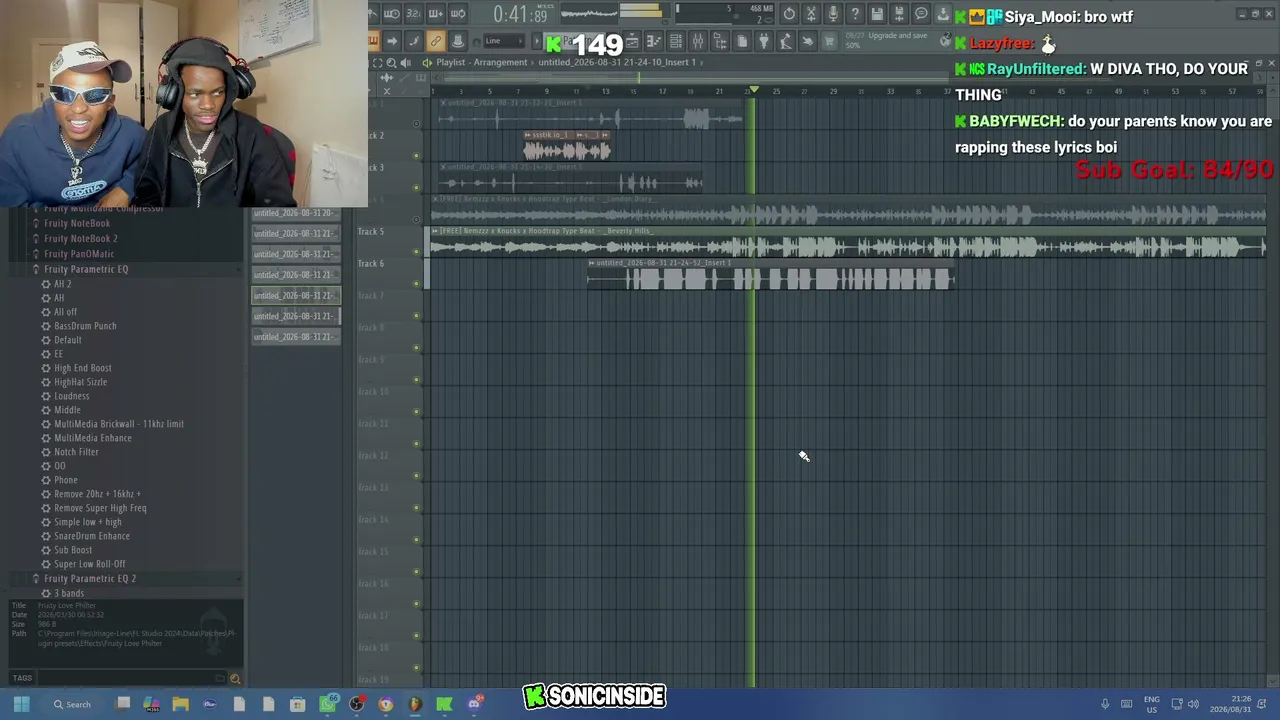This screenshot has width=1280, height=720.
Task: Open the plugin picker plug icon
Action: 764,41
